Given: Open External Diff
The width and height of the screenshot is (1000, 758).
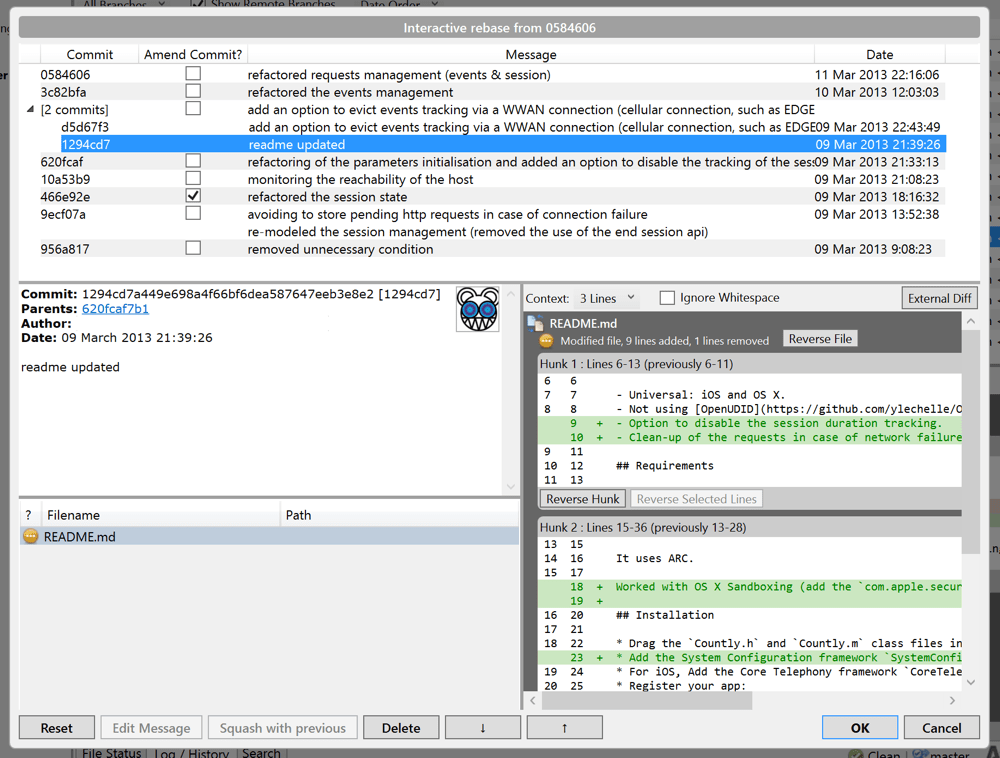Looking at the screenshot, I should click(939, 298).
